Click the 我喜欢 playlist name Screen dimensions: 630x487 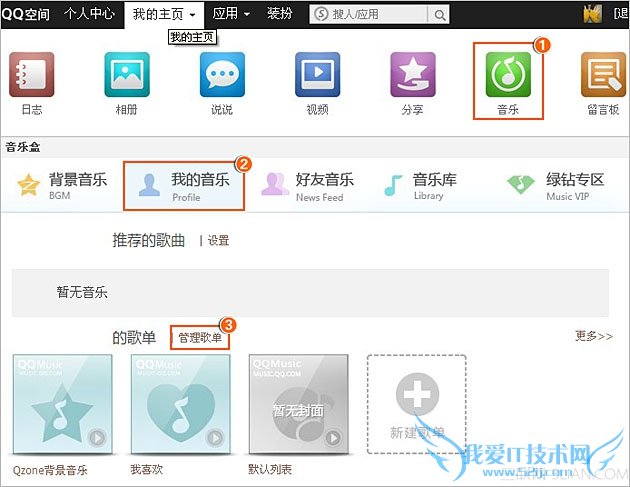pyautogui.click(x=147, y=469)
